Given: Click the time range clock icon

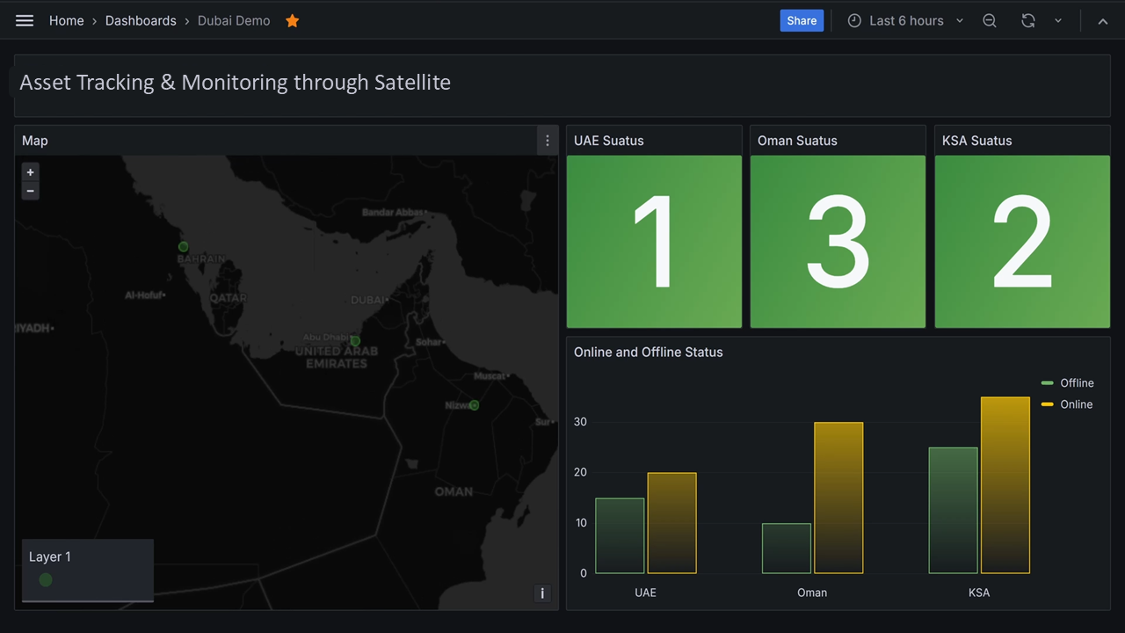Looking at the screenshot, I should pyautogui.click(x=853, y=20).
